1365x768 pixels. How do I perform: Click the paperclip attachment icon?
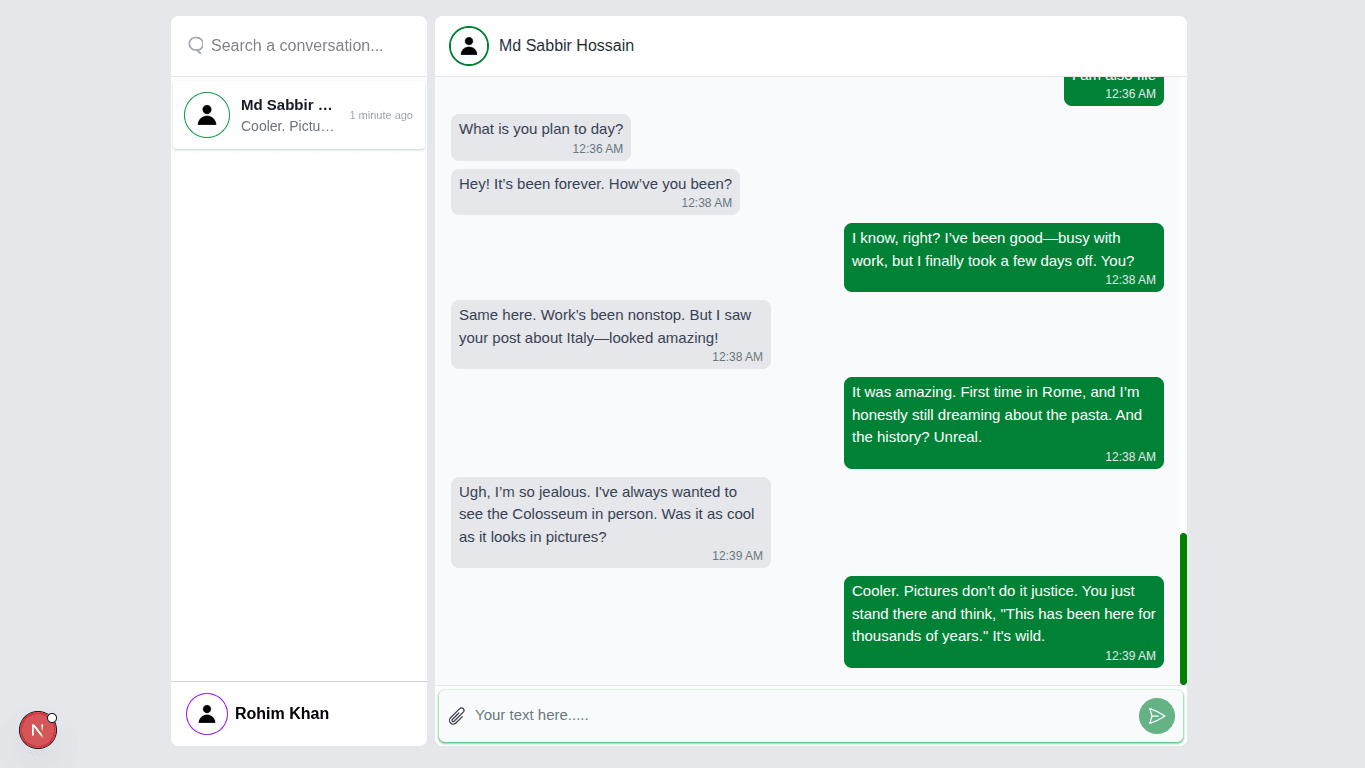click(x=457, y=716)
